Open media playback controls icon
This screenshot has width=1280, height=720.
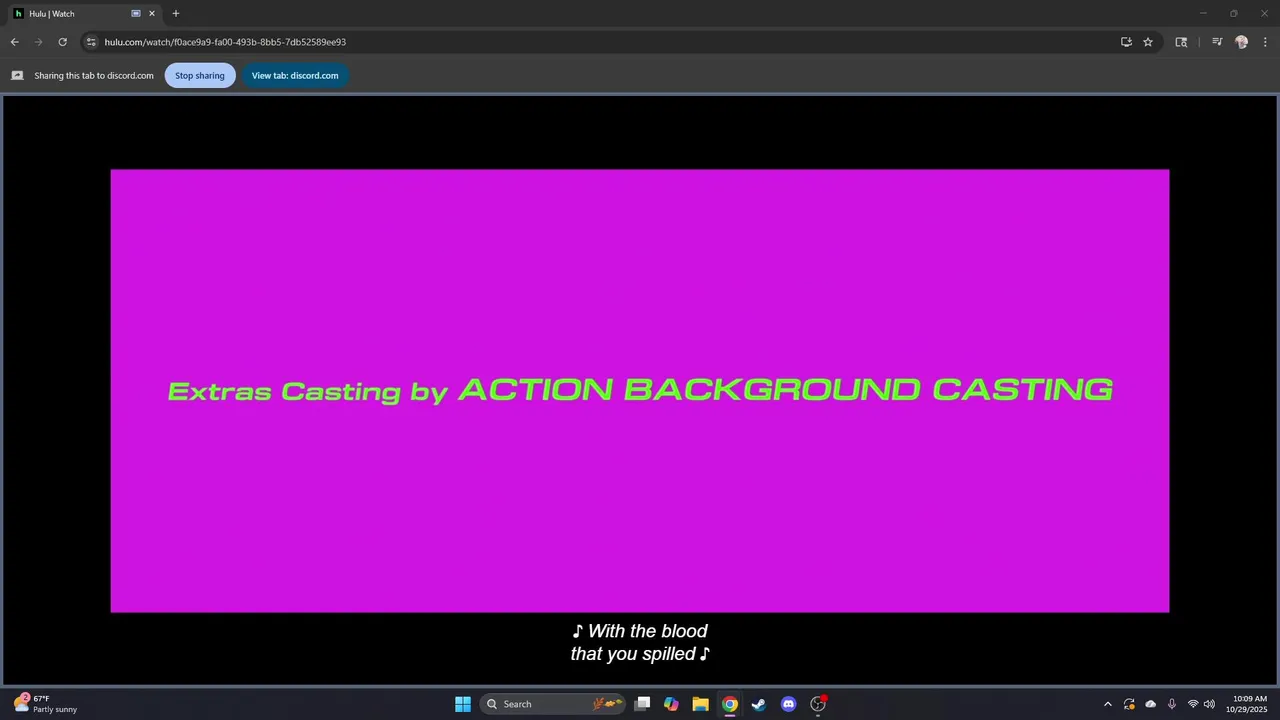(x=1217, y=42)
